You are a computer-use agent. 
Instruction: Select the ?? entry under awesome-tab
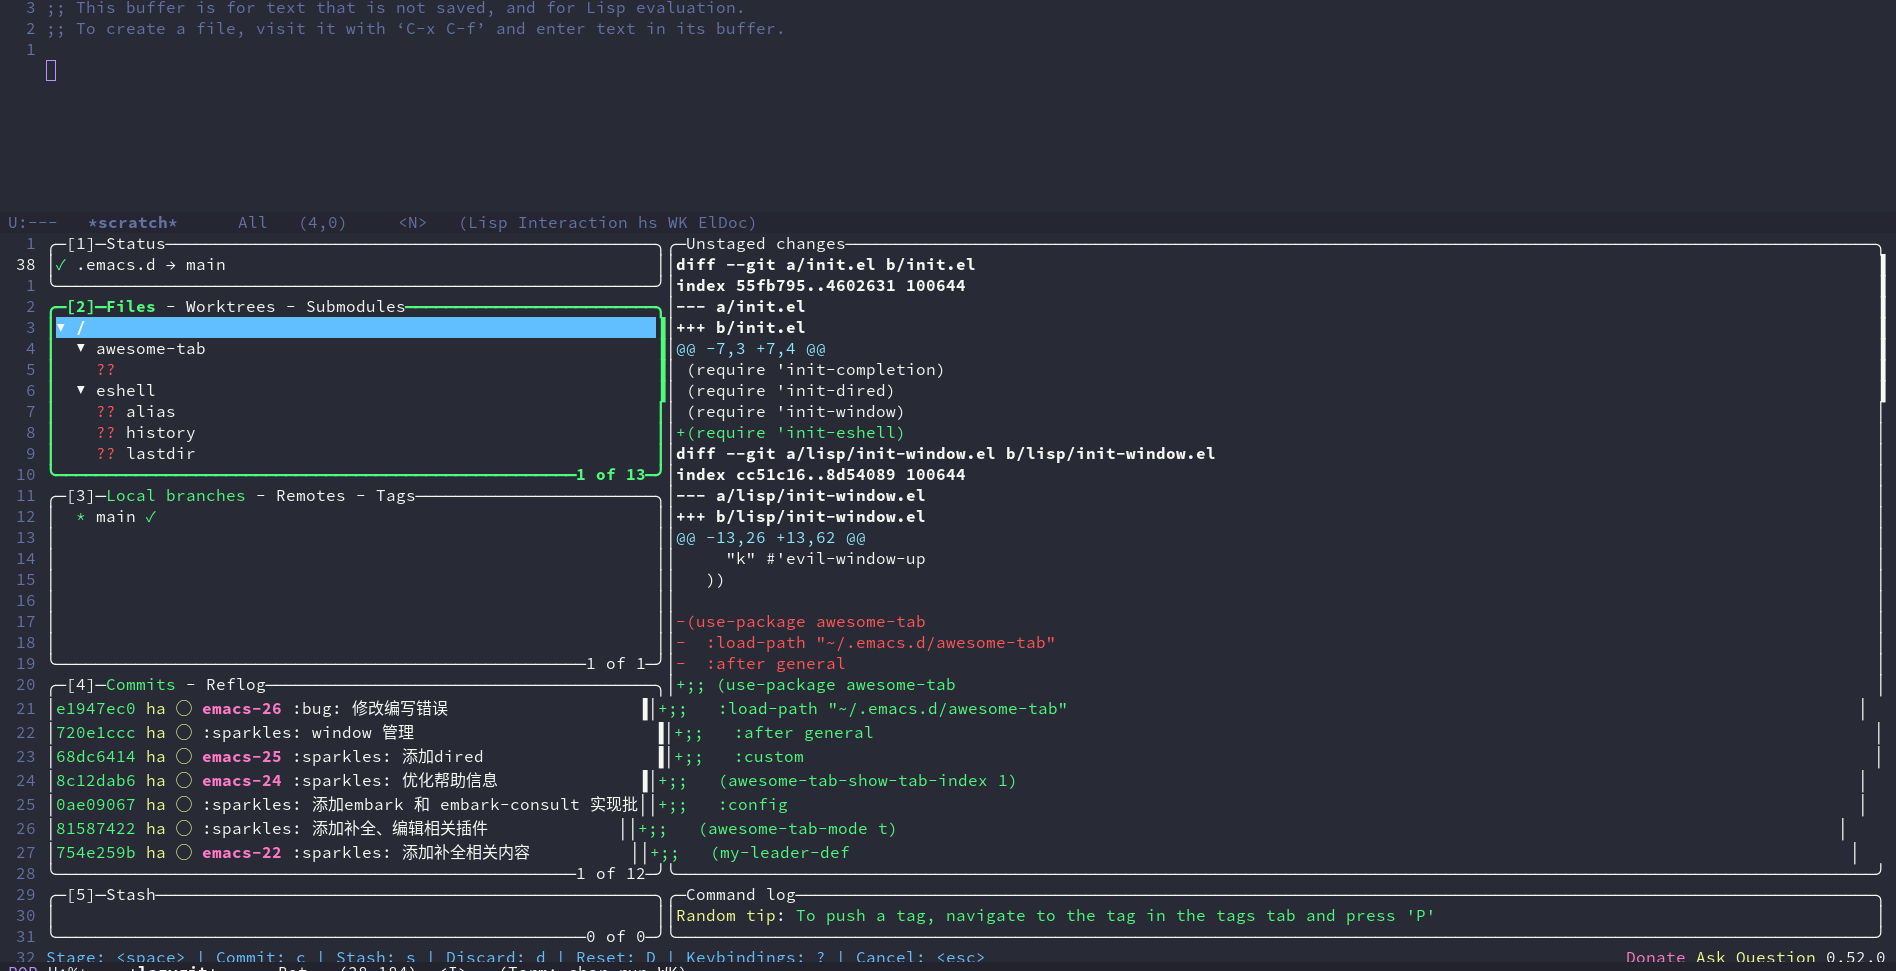click(106, 369)
